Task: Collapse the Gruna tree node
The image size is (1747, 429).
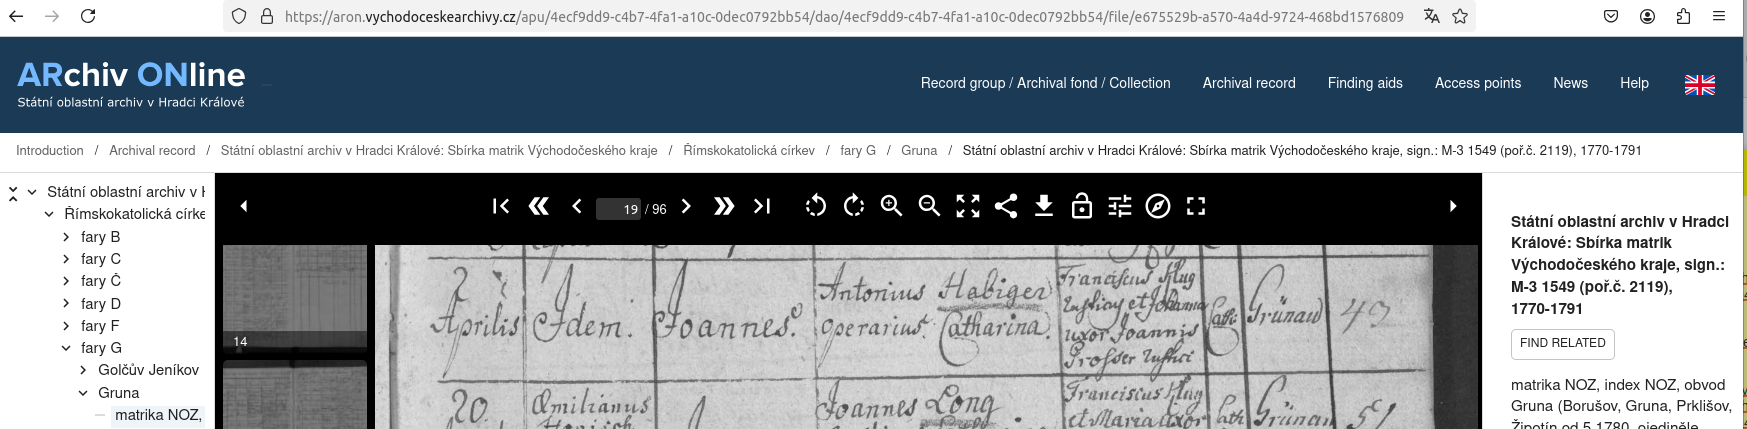Action: pos(84,393)
